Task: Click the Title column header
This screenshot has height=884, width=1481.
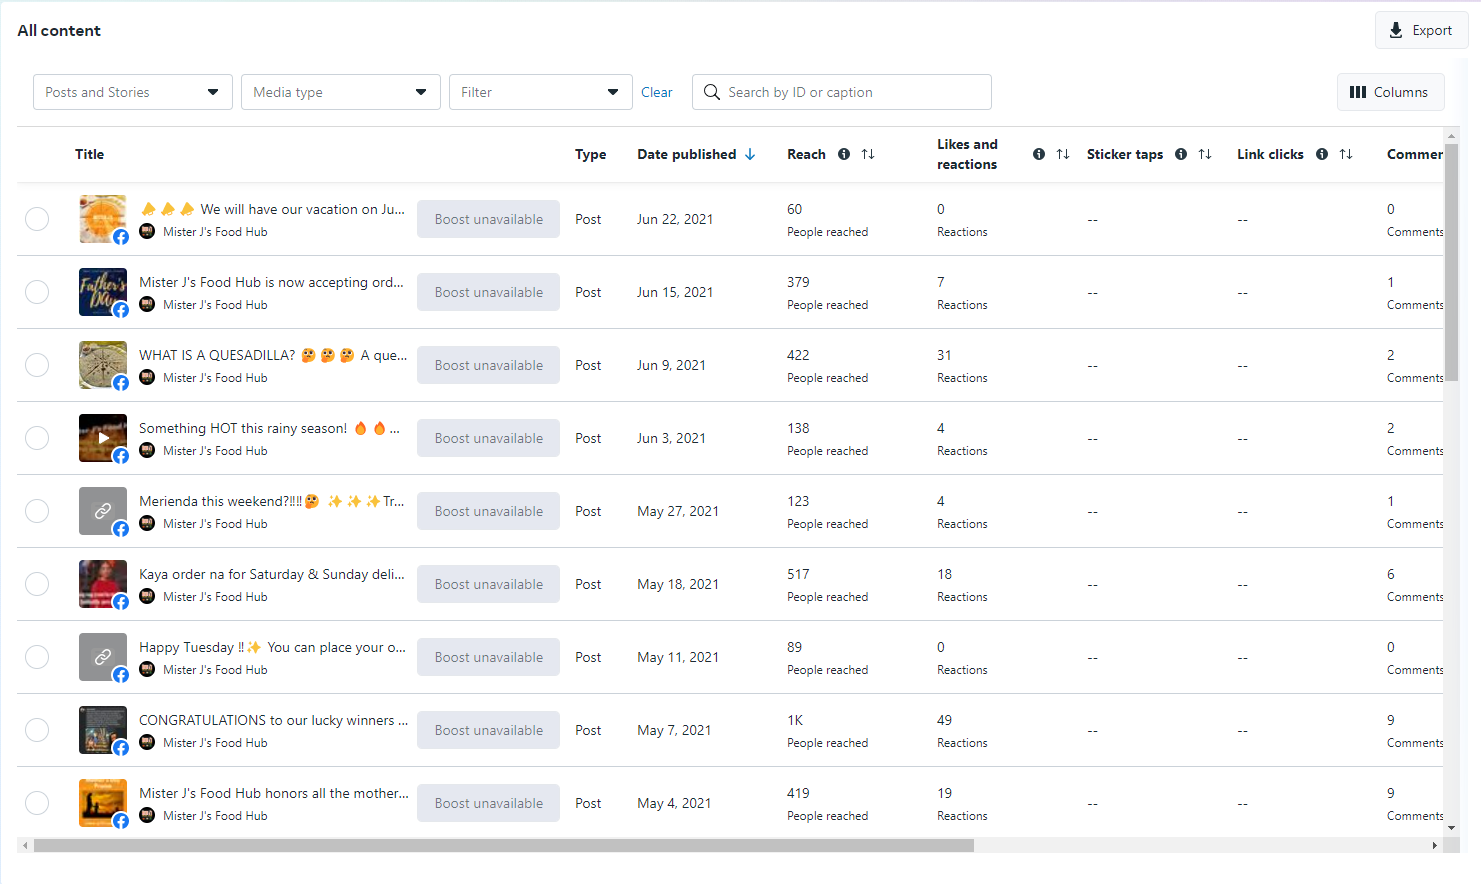Action: pyautogui.click(x=90, y=154)
